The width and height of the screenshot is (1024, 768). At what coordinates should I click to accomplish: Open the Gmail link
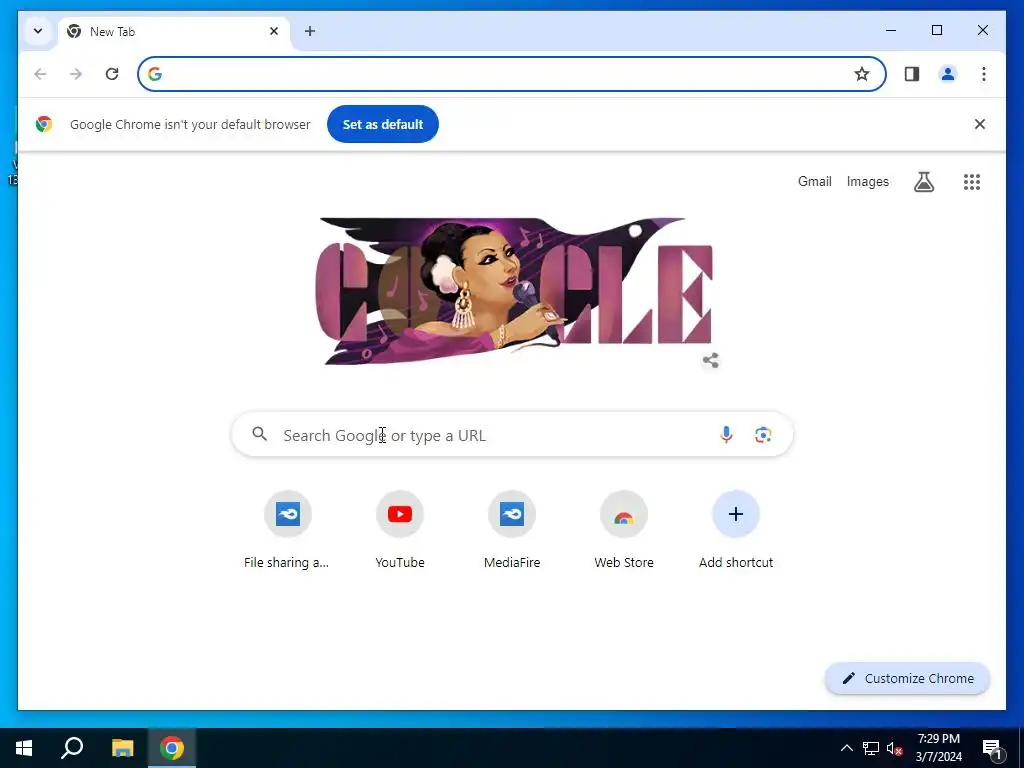814,182
